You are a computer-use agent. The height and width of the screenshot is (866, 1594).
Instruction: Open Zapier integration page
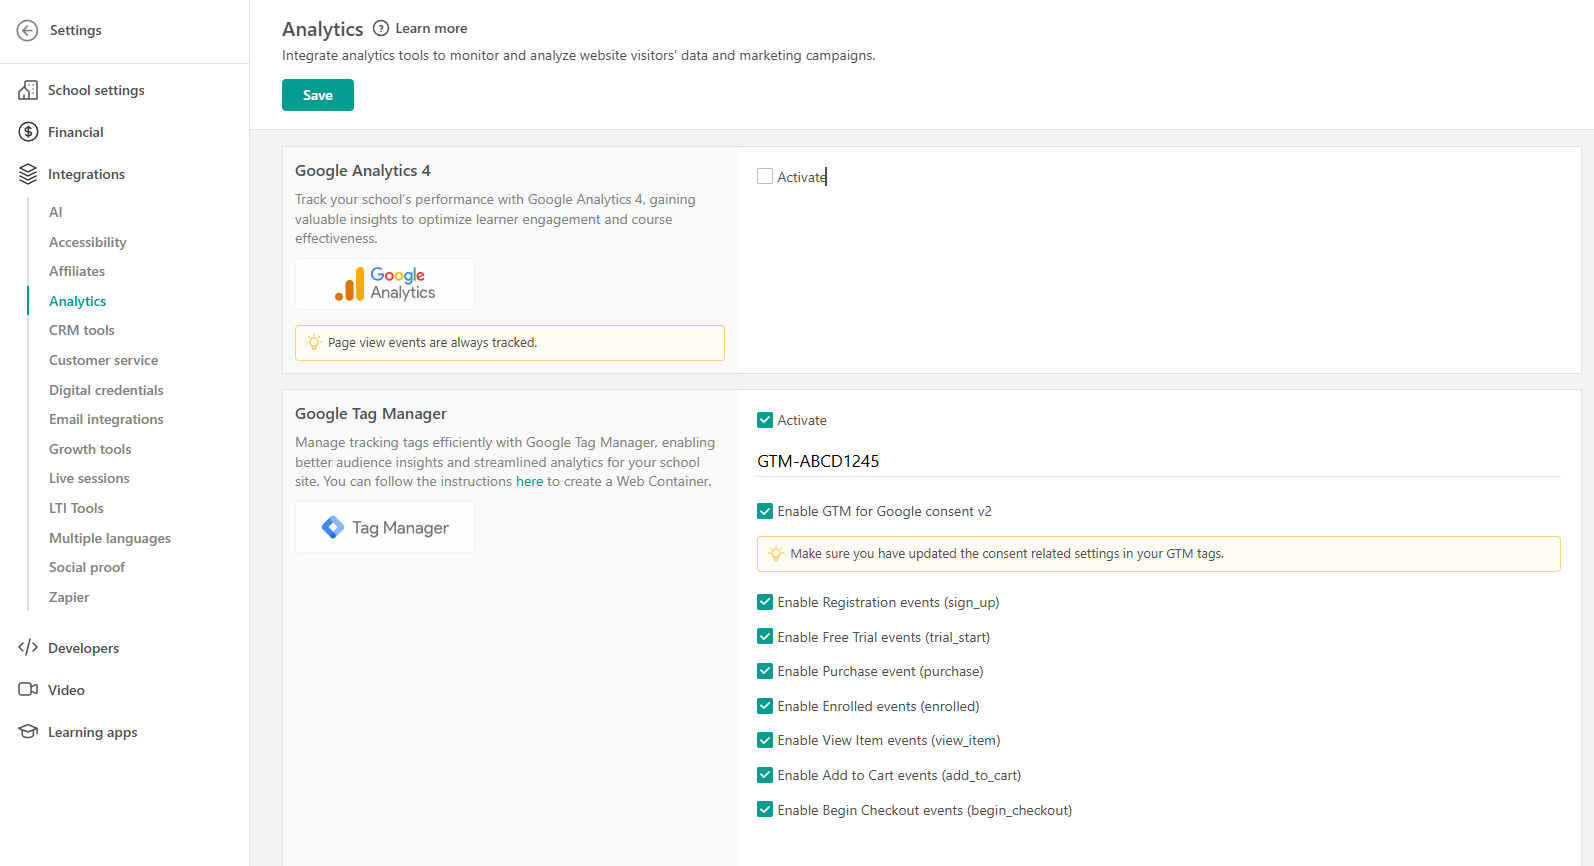pos(69,597)
